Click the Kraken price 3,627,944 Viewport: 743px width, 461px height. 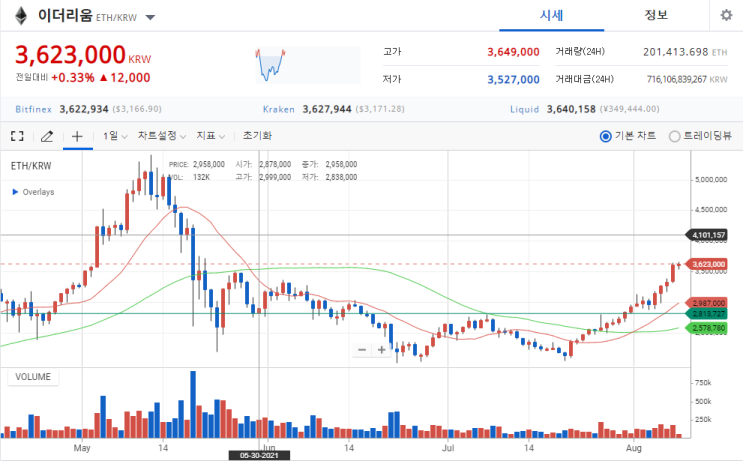[327, 109]
